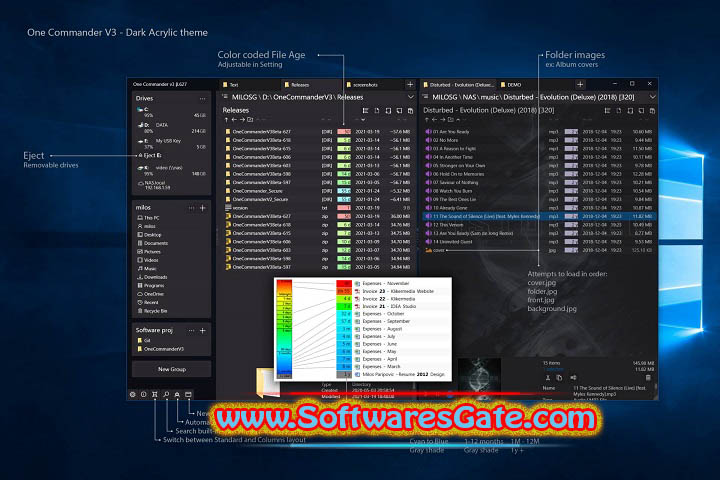Click the info icon in the bottom toolbar
720x480 pixels.
pos(144,394)
